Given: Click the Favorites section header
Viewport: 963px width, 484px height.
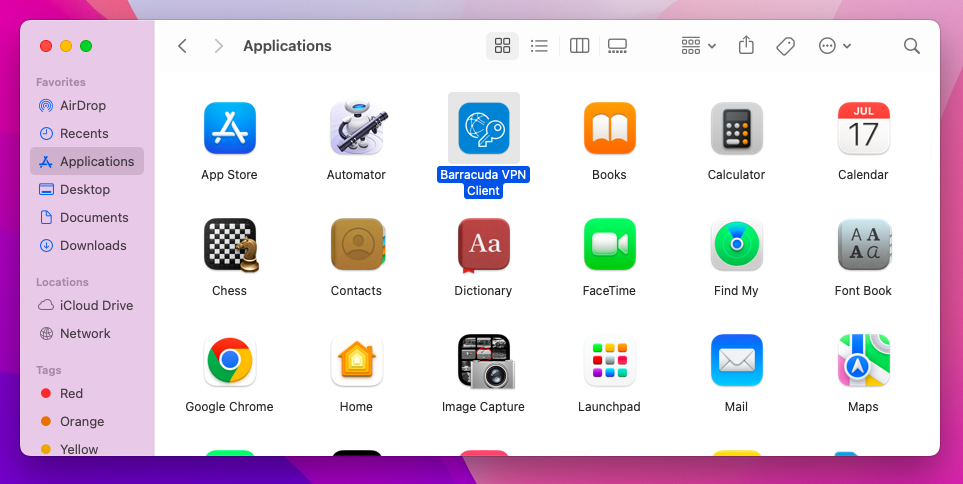Looking at the screenshot, I should pos(61,82).
